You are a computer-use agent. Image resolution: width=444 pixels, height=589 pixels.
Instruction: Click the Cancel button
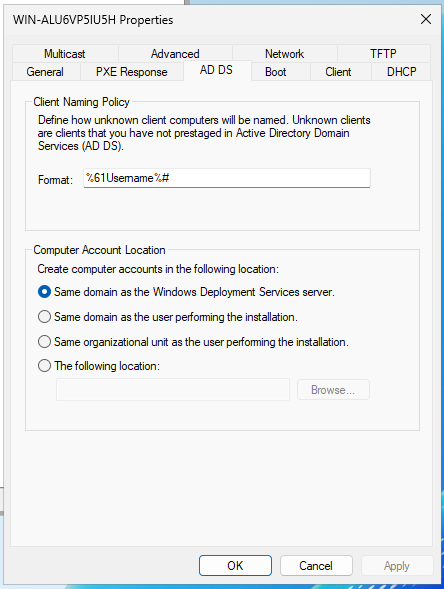pos(316,565)
